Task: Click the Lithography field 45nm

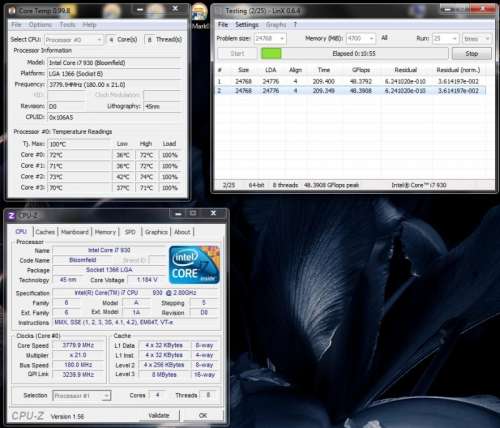Action: [163, 107]
